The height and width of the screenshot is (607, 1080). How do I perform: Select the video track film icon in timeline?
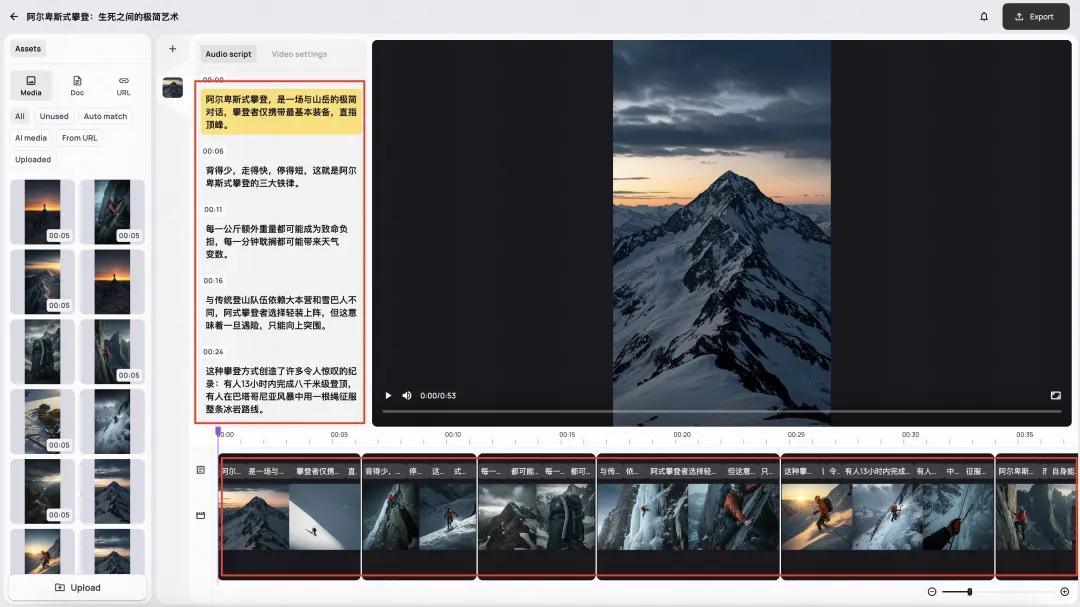click(x=200, y=516)
